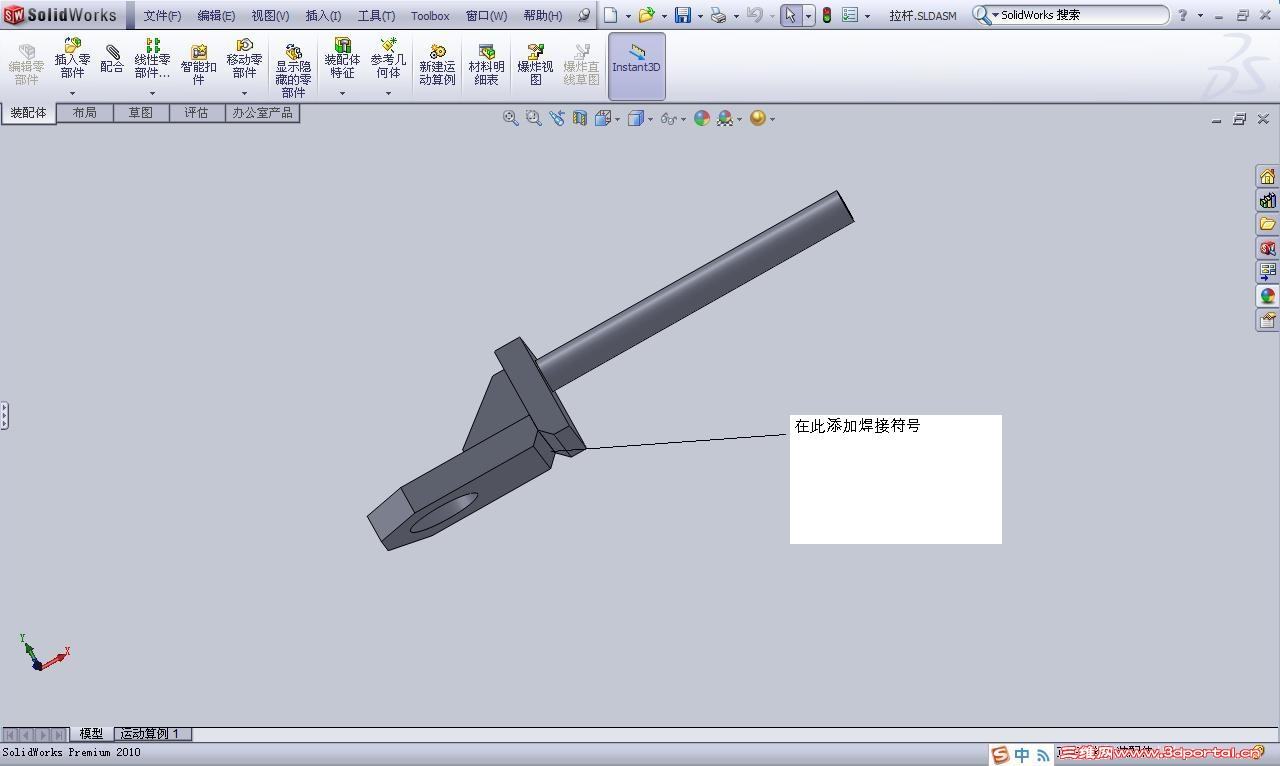Viewport: 1280px width, 766px height.
Task: Open the View (视图) menu
Action: pos(270,15)
